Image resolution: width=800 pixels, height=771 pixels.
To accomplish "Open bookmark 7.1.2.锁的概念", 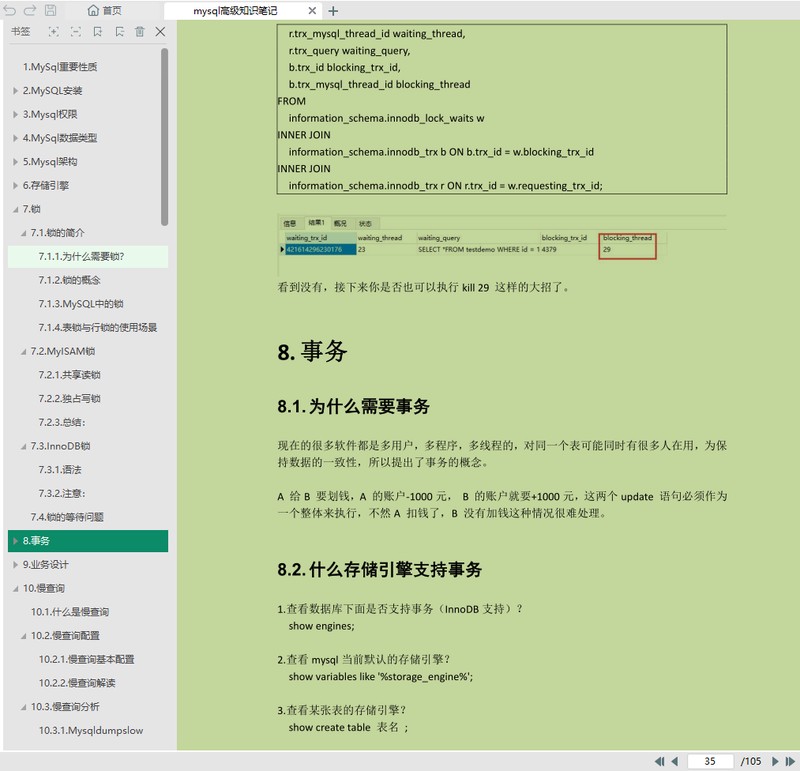I will [69, 280].
